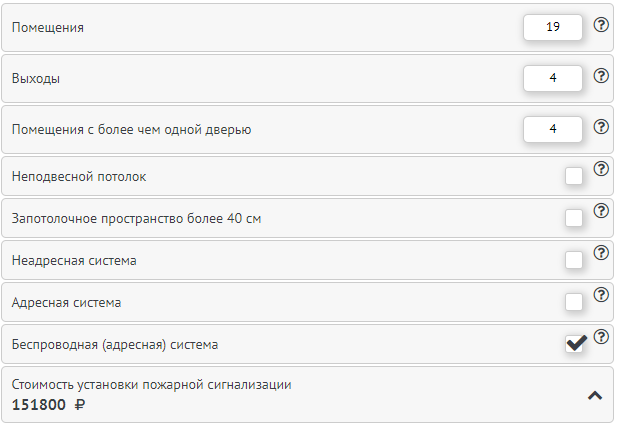Show help for Запотолочное пространство более 40 см
617x425 pixels.
point(601,210)
